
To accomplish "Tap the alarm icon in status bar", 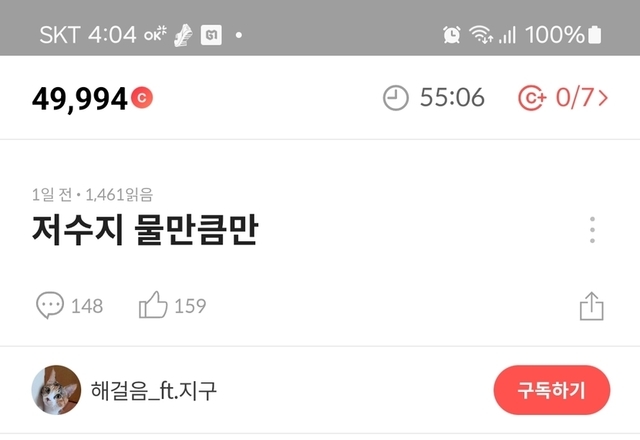I will coord(452,35).
